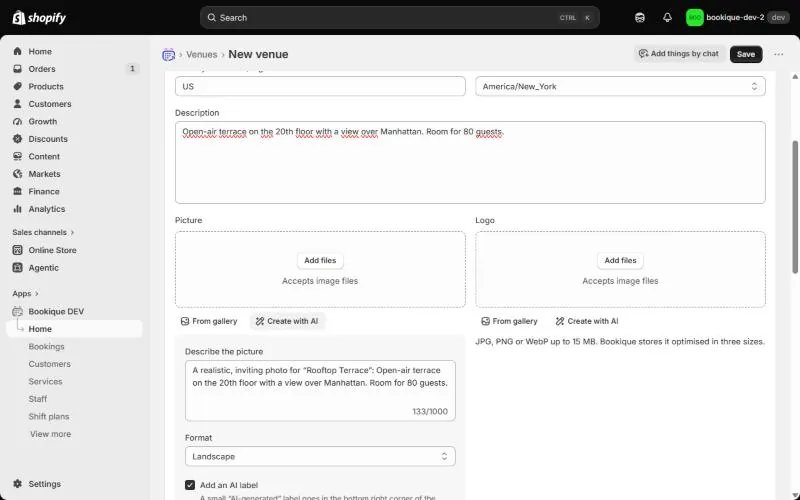The width and height of the screenshot is (800, 500).
Task: Click the page vertical scrollbar
Action: tap(795, 207)
